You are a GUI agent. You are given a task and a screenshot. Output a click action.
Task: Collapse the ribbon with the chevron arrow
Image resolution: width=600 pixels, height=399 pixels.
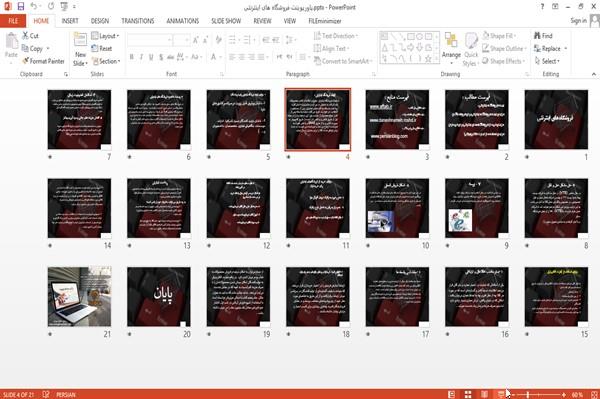593,74
